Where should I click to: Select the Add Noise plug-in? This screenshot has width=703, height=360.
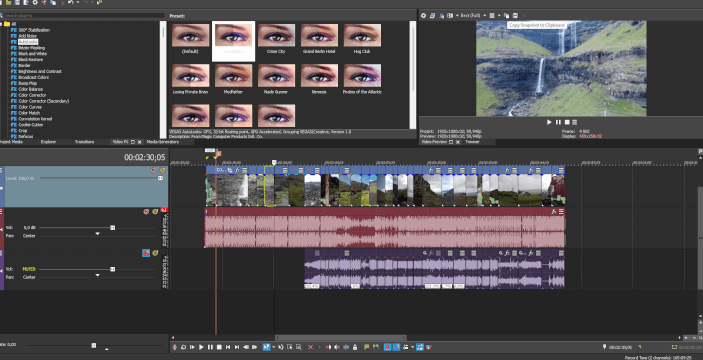tap(27, 36)
